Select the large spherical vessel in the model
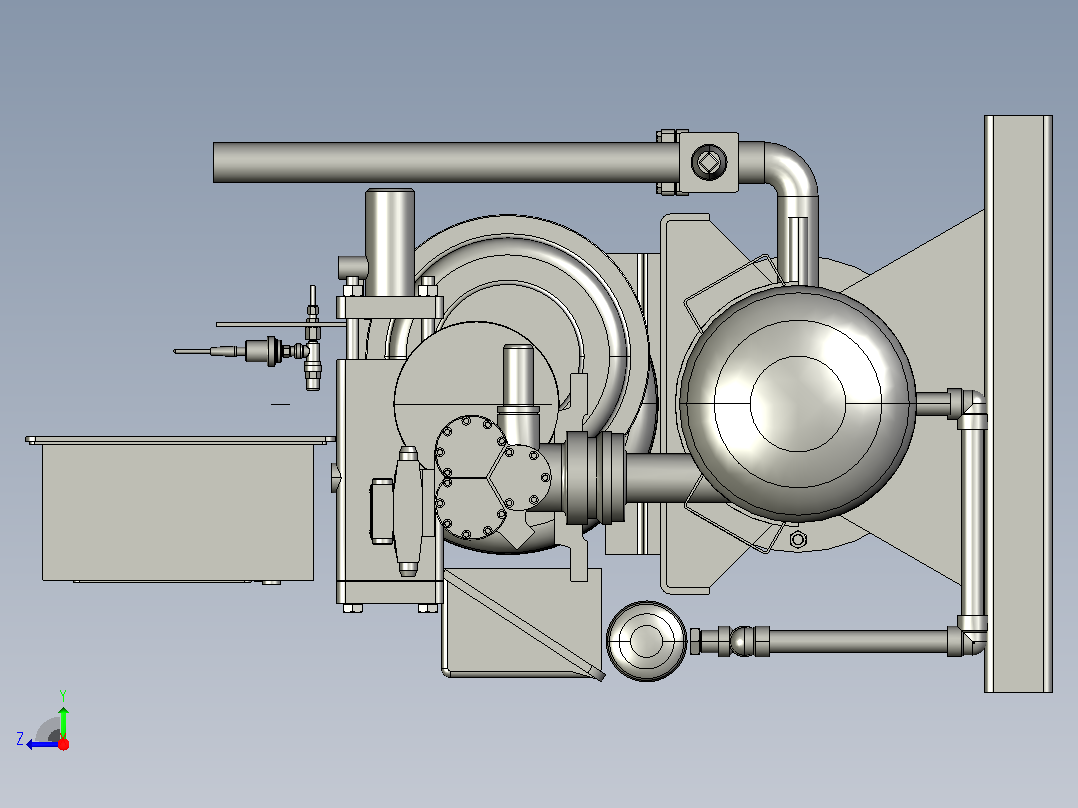This screenshot has width=1078, height=808. click(798, 403)
